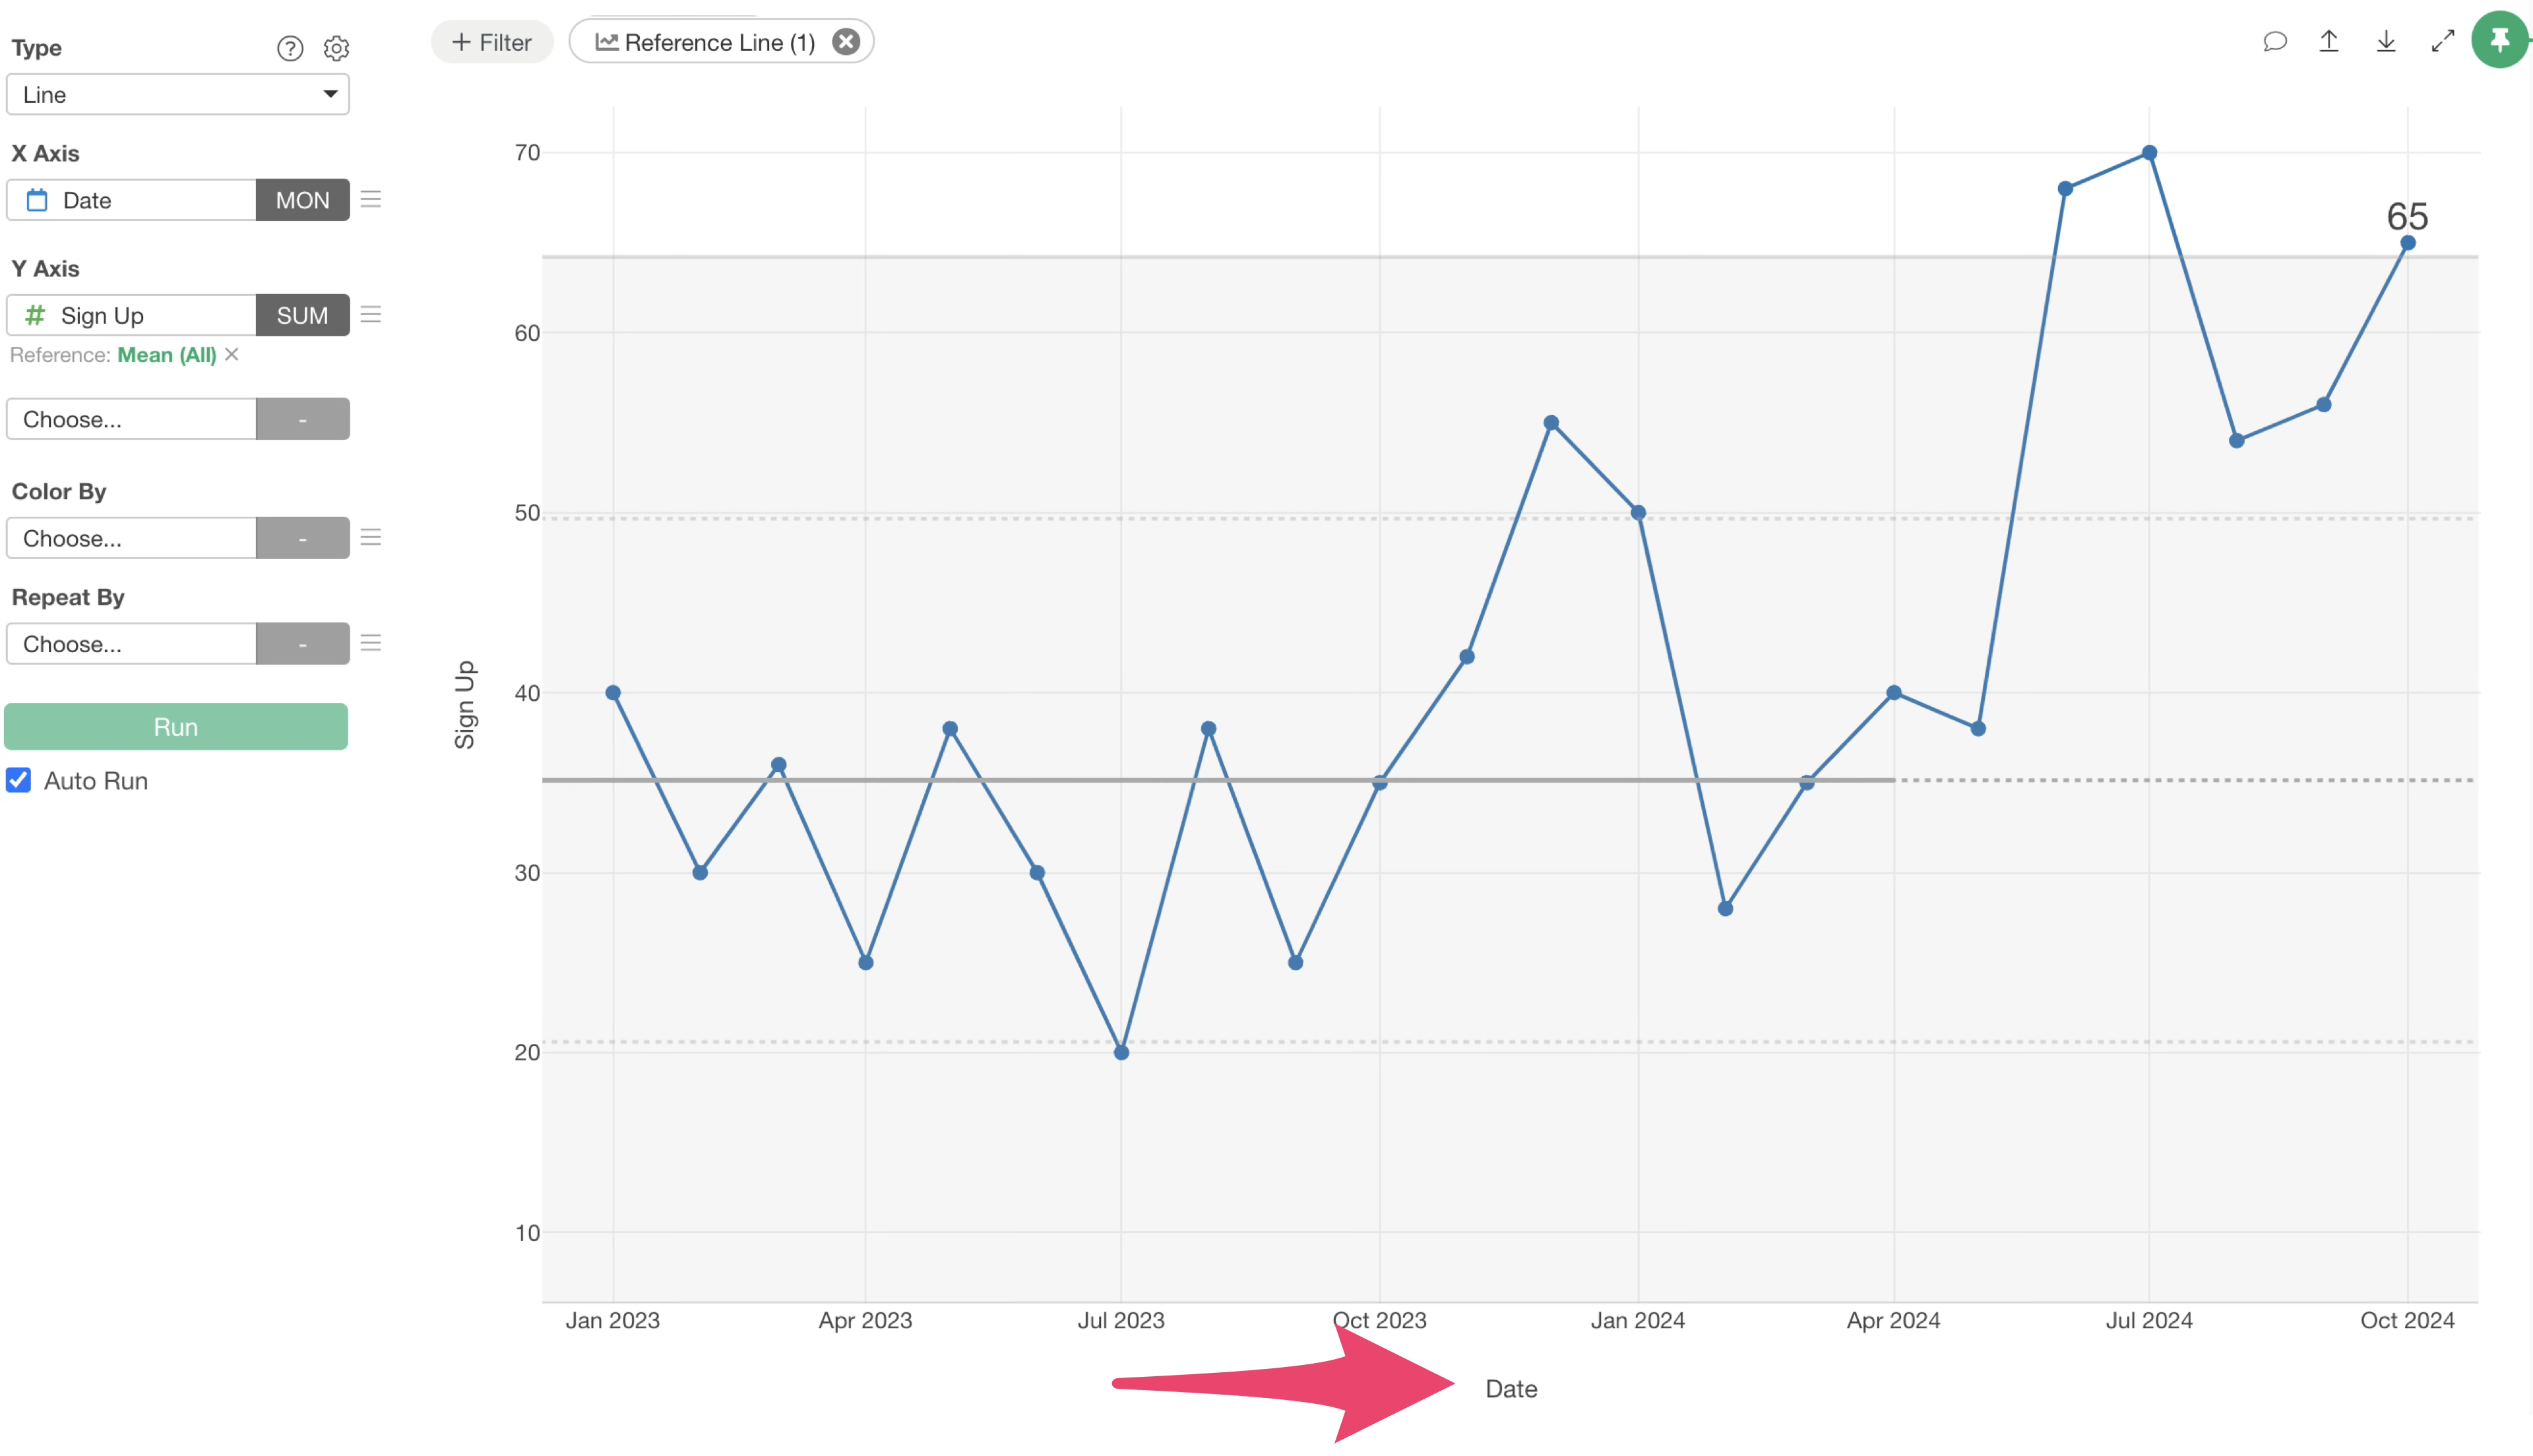Open chart settings gear icon
Screen dimensions: 2533x1456
point(336,48)
